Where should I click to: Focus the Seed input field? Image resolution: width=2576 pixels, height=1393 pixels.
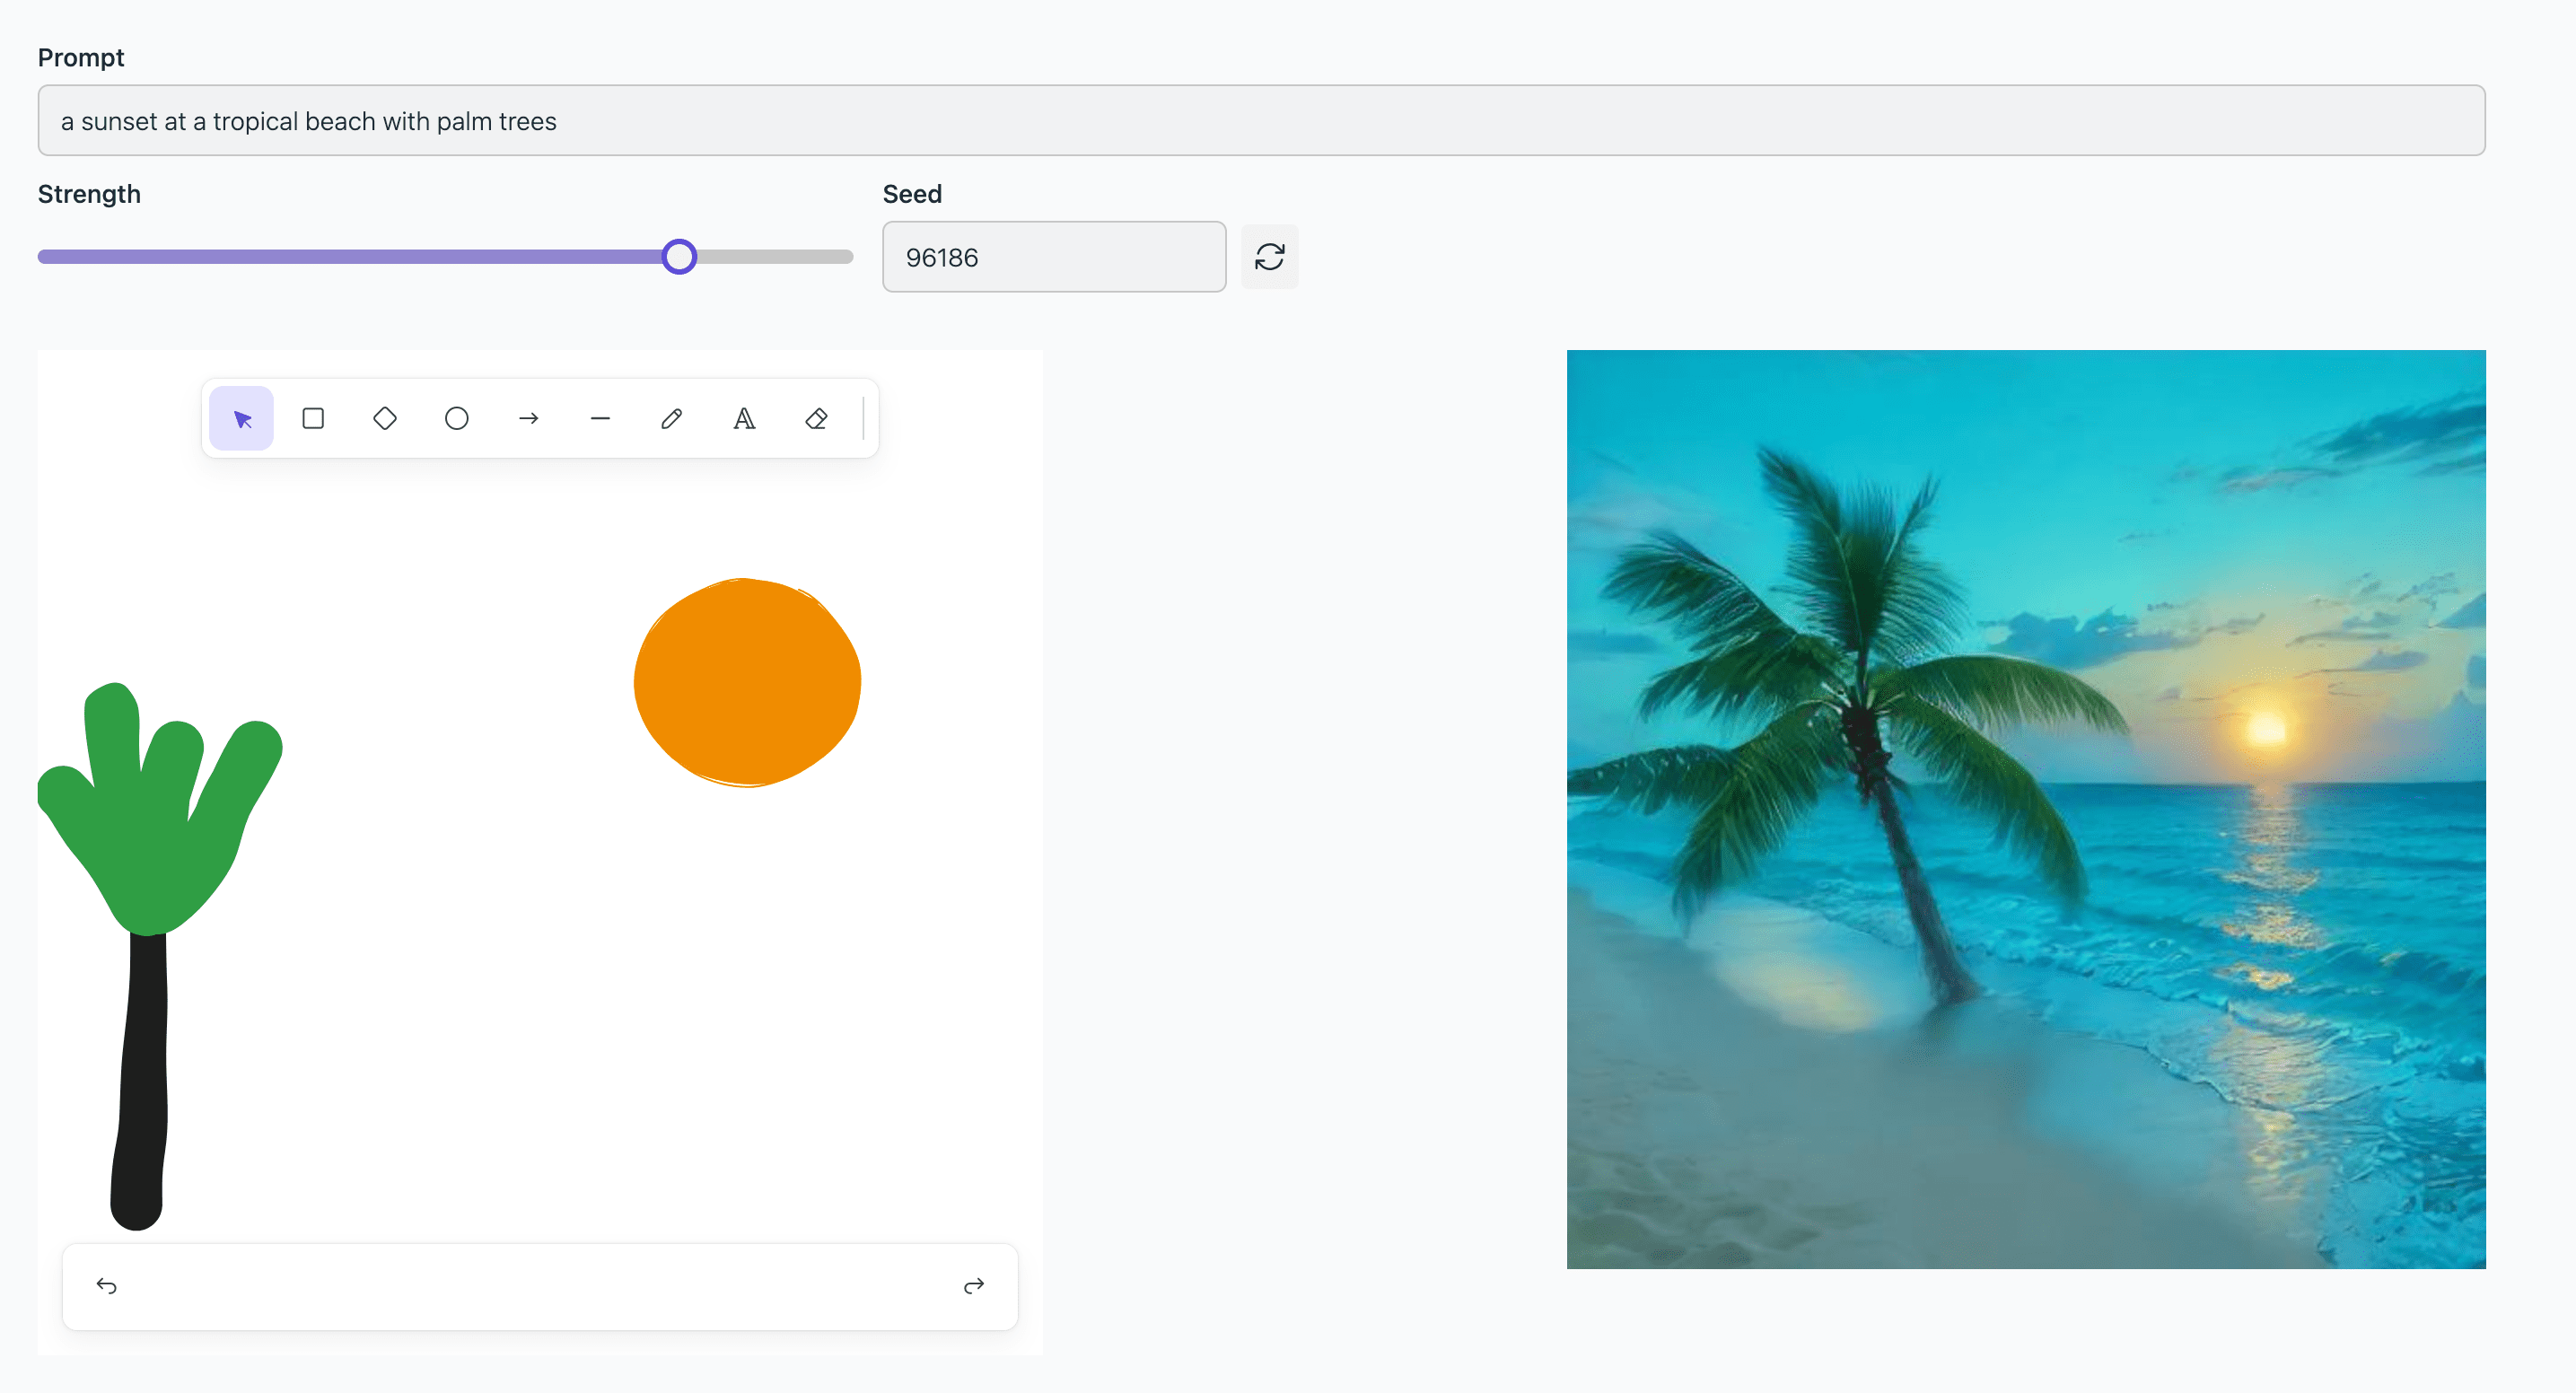(x=1054, y=257)
